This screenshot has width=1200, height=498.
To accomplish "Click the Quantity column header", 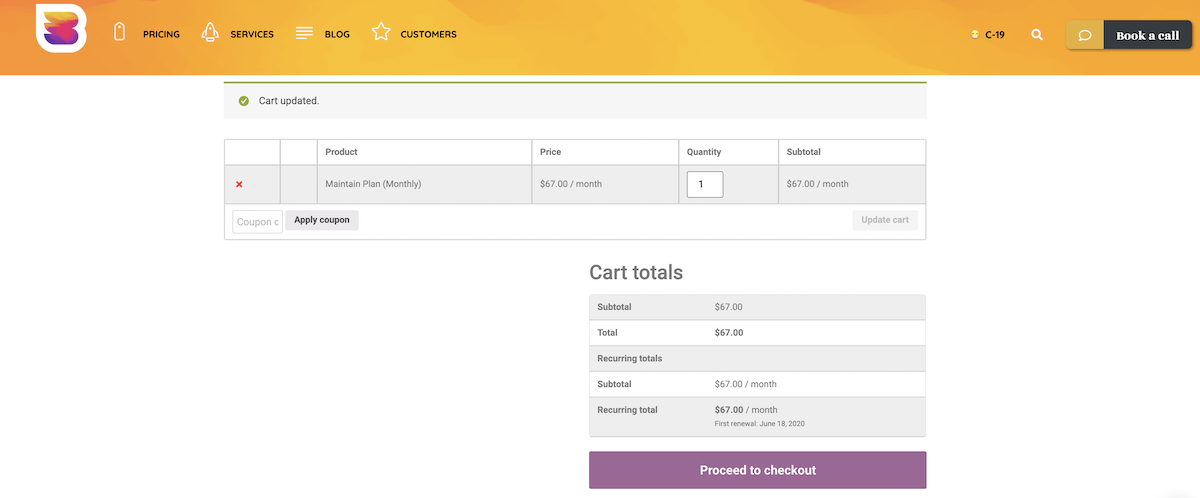I will click(x=704, y=152).
